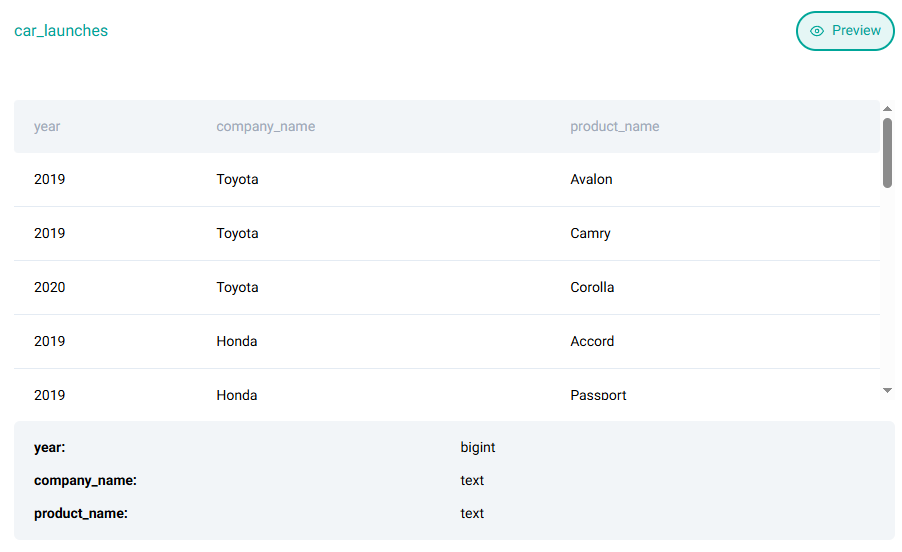Click the scrollbar down arrow

888,390
